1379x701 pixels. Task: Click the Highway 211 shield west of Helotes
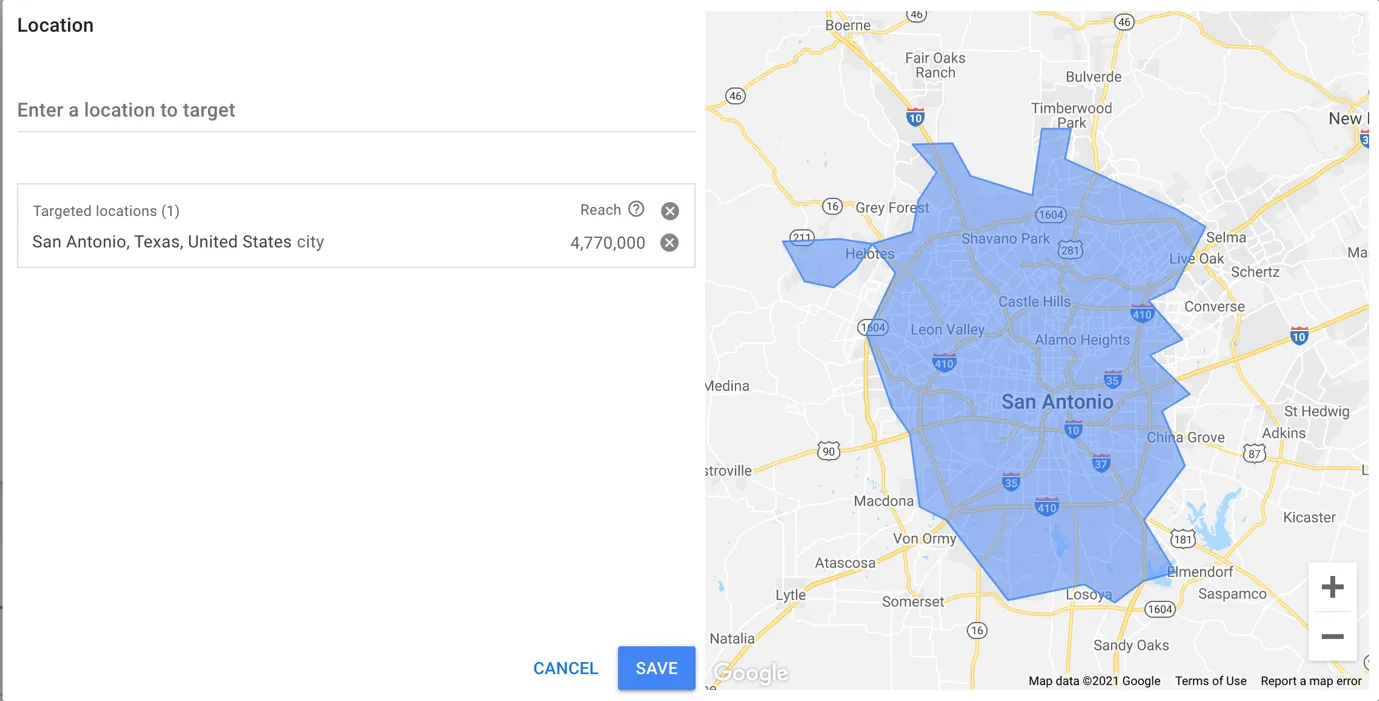(801, 238)
